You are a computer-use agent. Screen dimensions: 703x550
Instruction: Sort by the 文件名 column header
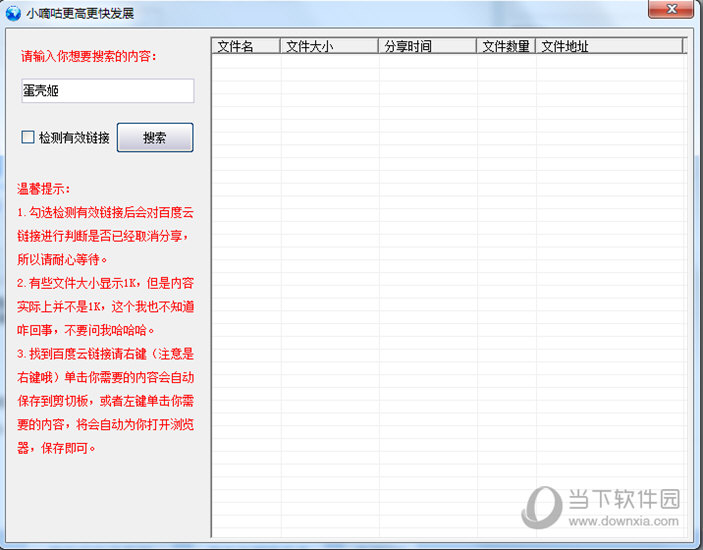coord(246,46)
